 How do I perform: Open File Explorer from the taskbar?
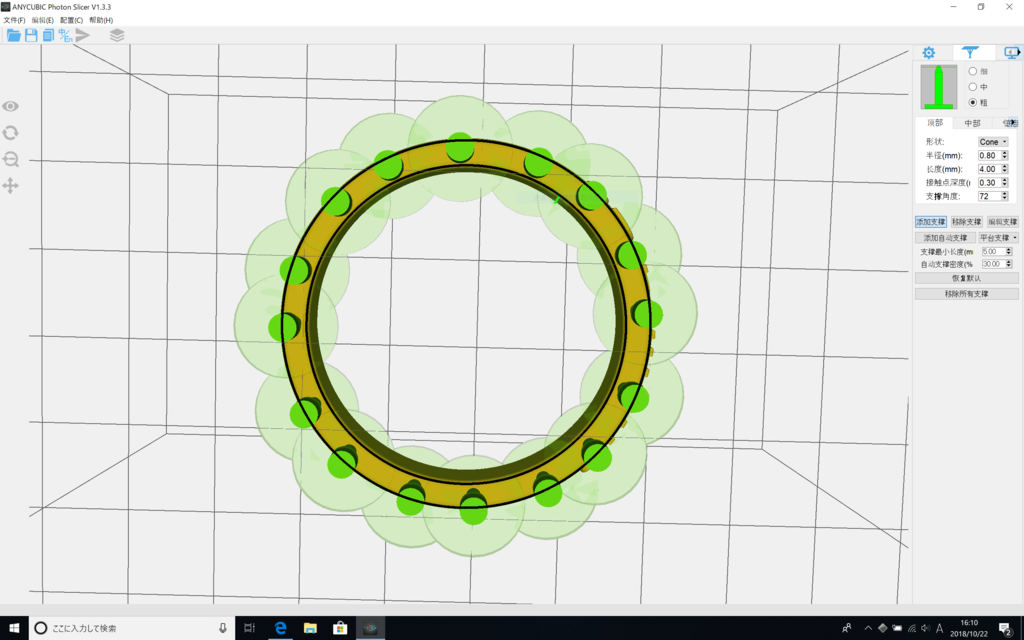[x=310, y=628]
